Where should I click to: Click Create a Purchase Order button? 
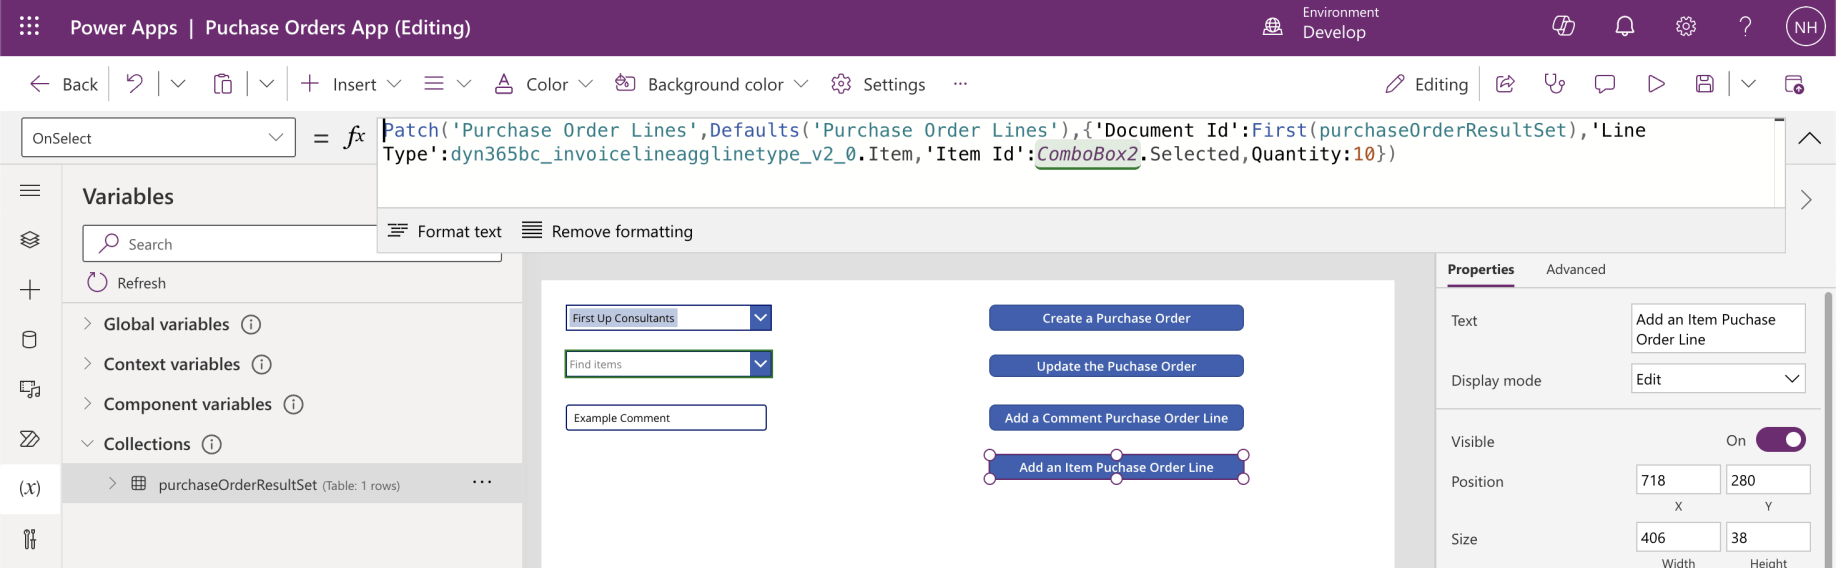click(1116, 318)
